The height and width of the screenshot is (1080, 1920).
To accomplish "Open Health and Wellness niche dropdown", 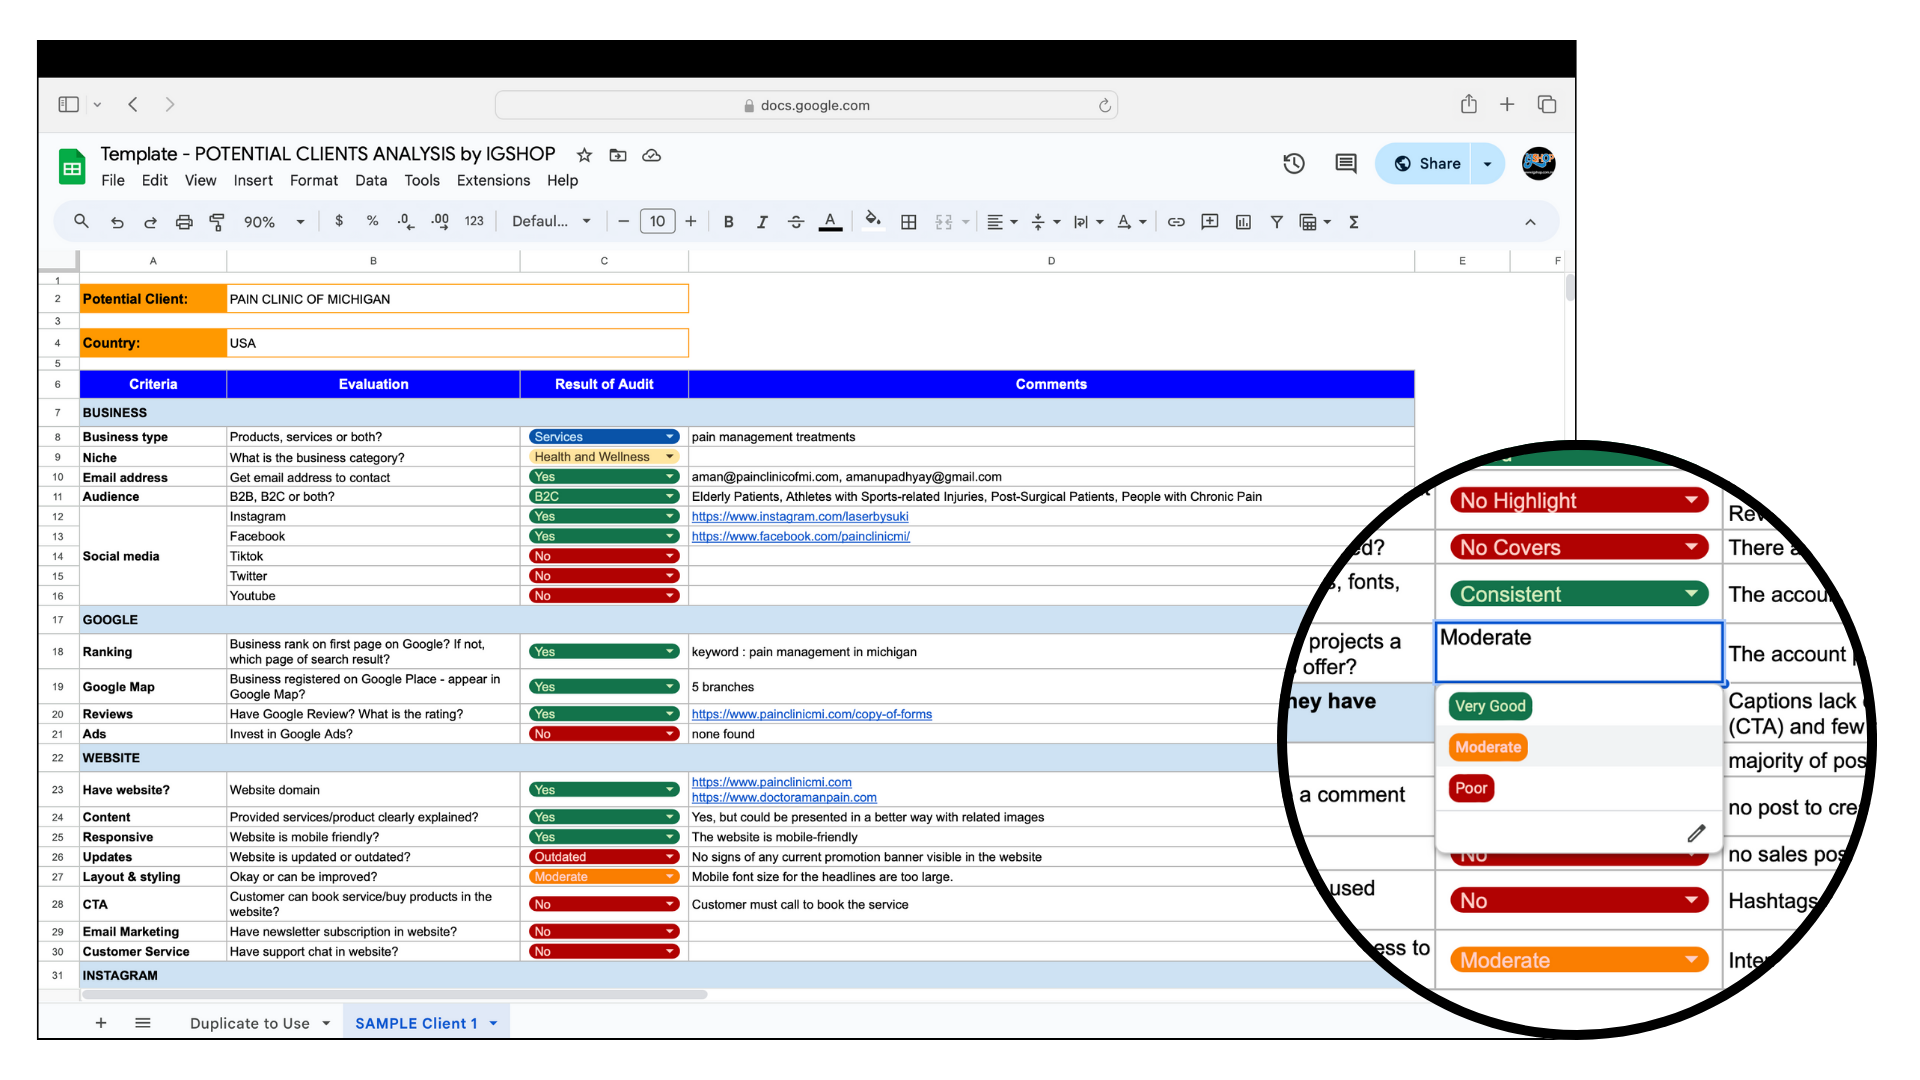I will [x=604, y=457].
